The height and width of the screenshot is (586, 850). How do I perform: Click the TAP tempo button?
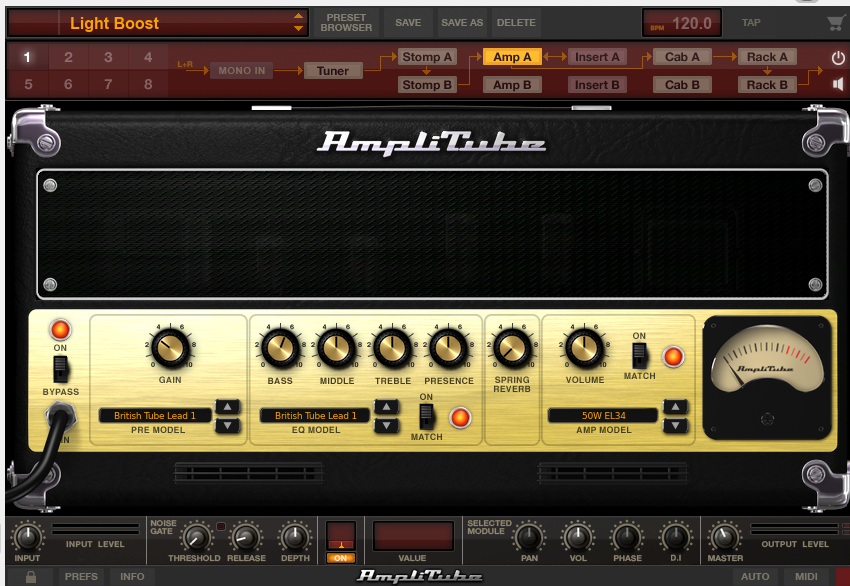[751, 23]
